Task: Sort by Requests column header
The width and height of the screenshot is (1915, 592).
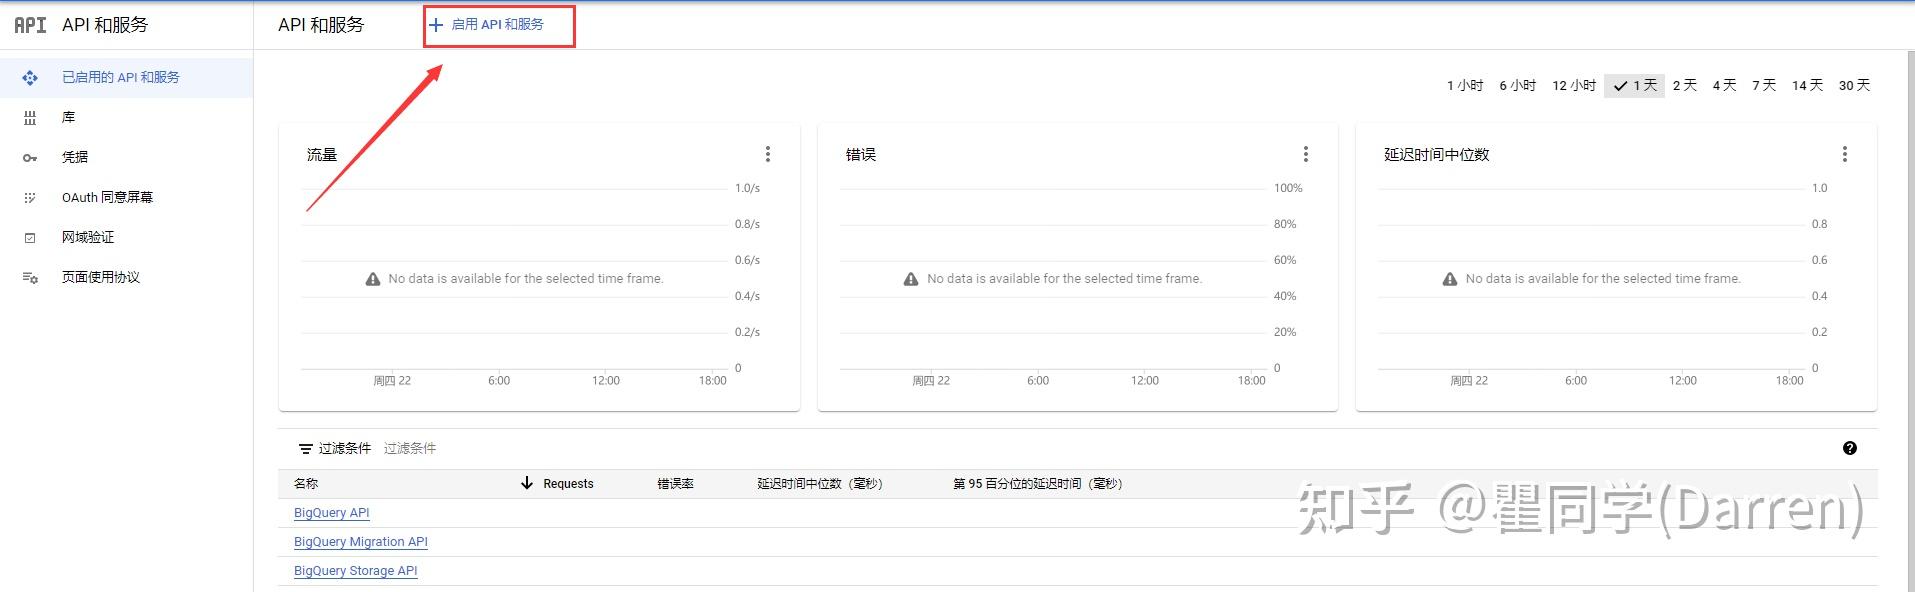Action: tap(568, 484)
